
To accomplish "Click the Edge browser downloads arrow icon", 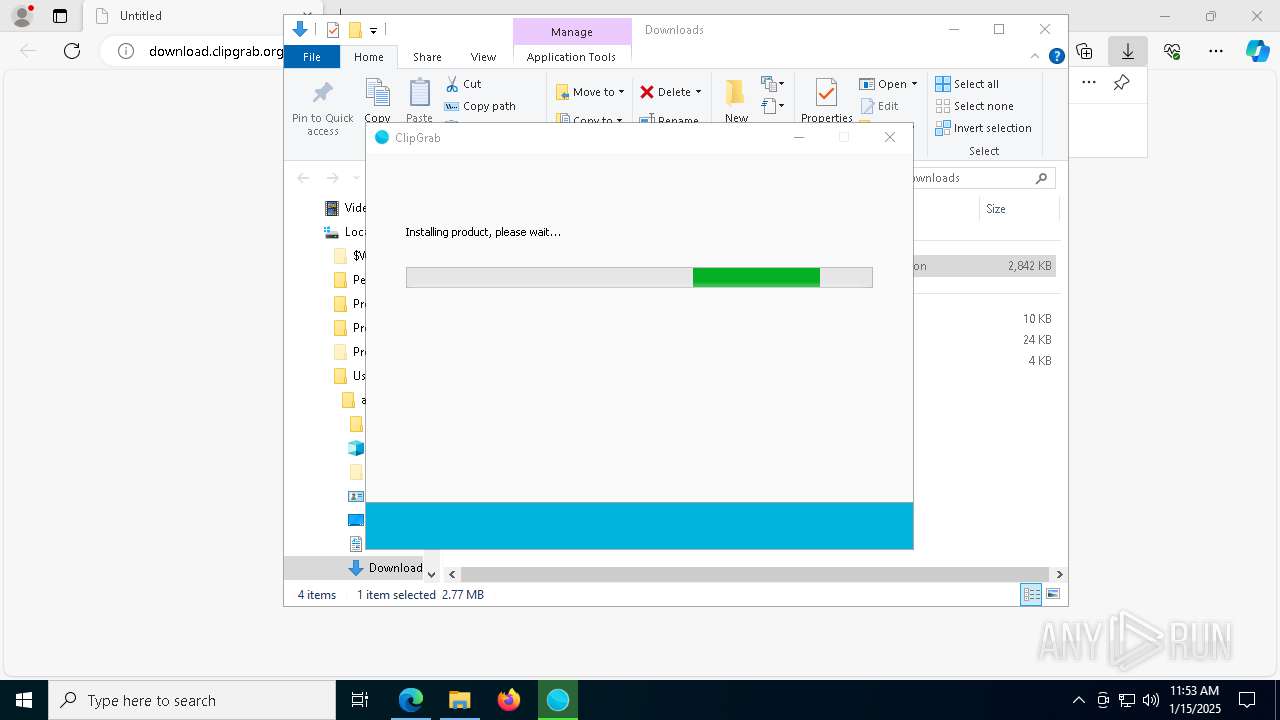I will pos(1128,51).
